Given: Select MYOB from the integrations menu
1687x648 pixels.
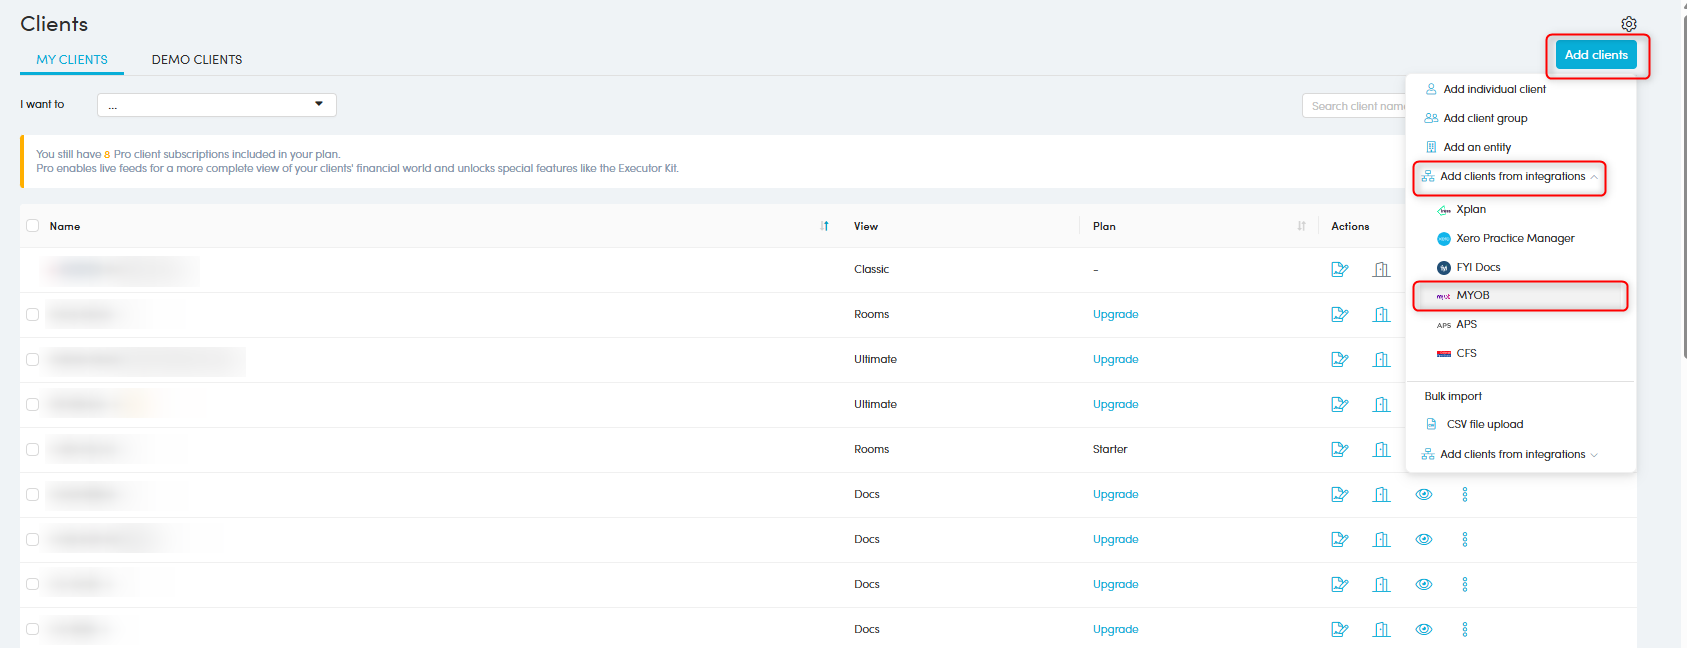Looking at the screenshot, I should click(x=1472, y=296).
